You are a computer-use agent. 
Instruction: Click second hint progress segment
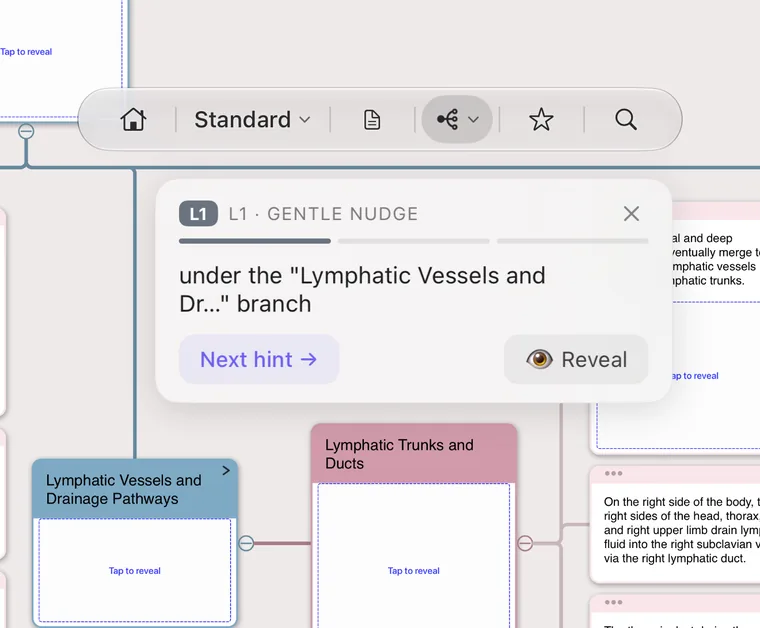click(x=413, y=241)
